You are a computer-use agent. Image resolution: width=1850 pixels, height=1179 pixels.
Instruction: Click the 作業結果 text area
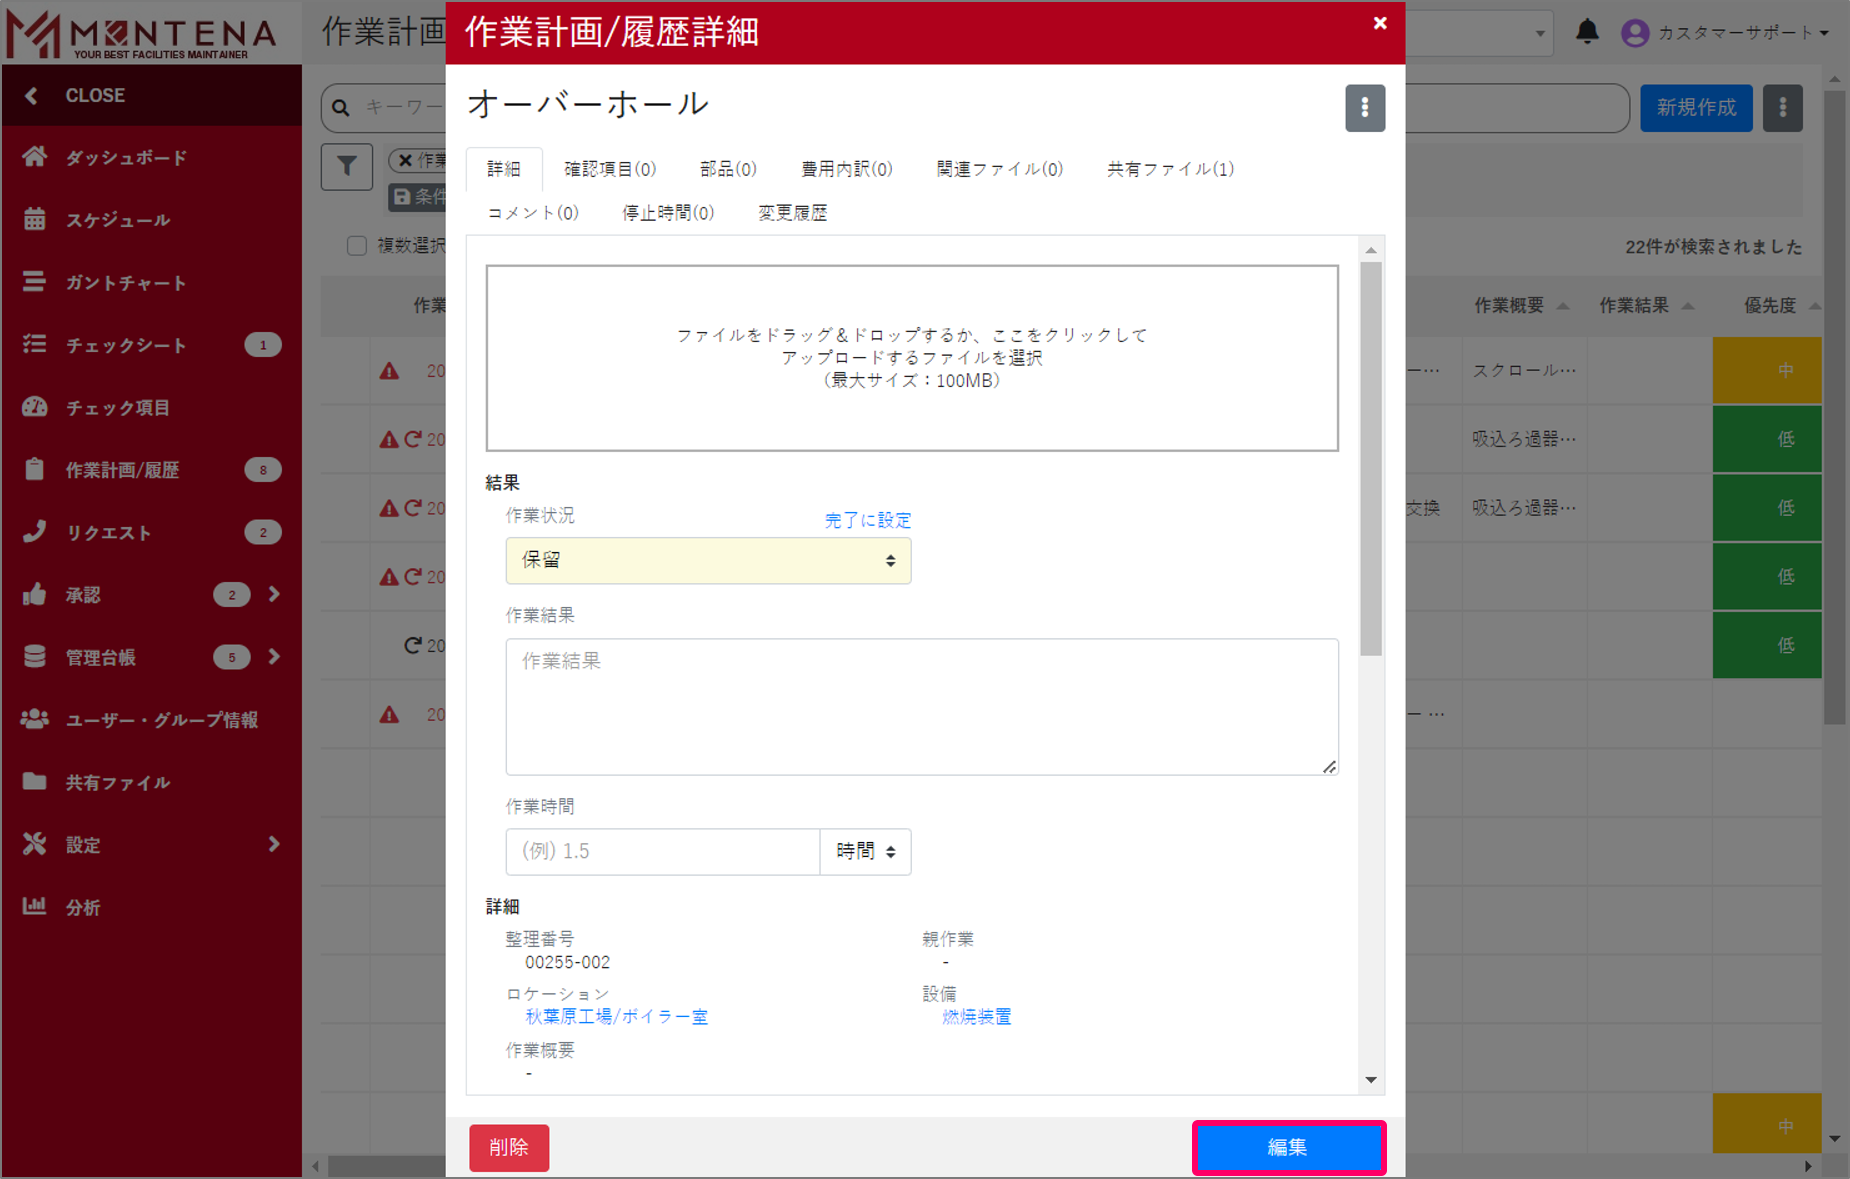pos(921,707)
